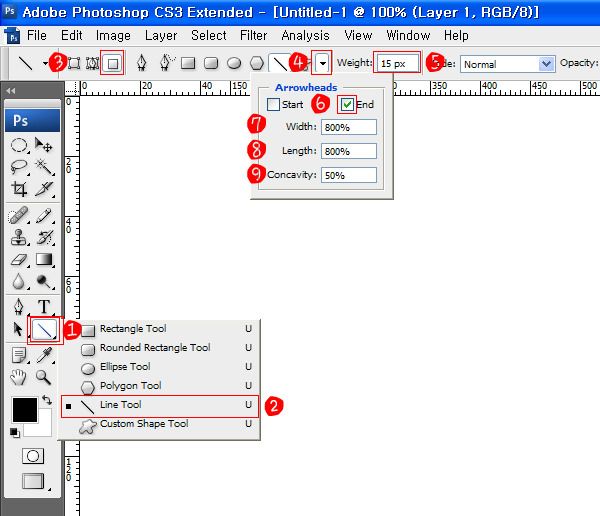Screen dimensions: 600x516
Task: Select the Path Selection tool
Action: coord(18,329)
